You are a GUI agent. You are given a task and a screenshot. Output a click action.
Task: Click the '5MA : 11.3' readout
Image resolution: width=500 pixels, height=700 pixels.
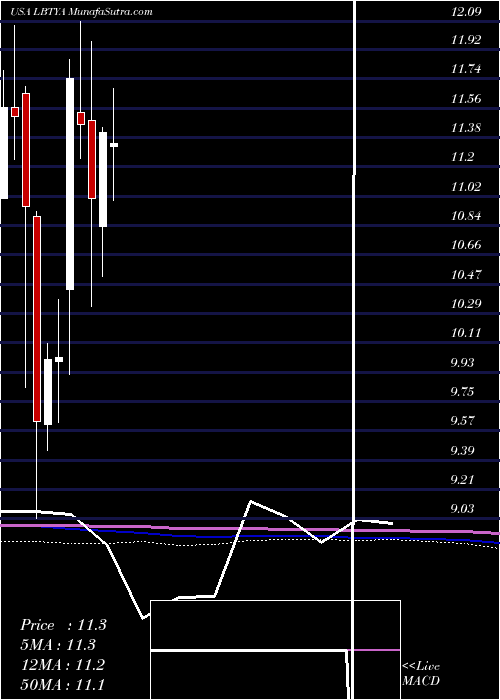pos(58,645)
